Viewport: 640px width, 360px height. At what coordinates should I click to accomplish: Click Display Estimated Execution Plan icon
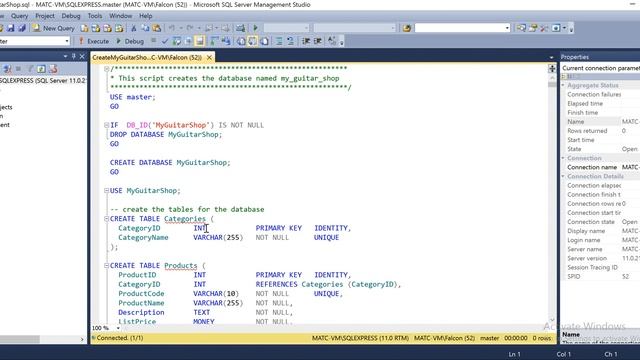(177, 41)
